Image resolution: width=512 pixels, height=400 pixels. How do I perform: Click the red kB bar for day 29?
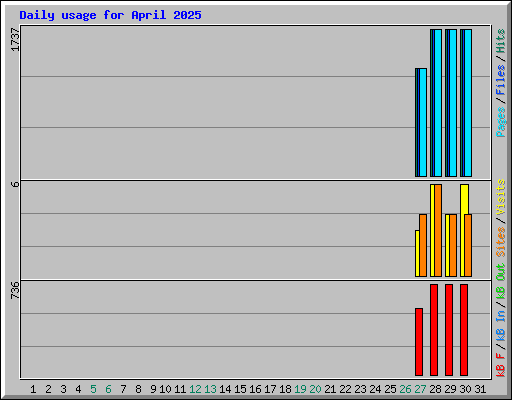449,330
